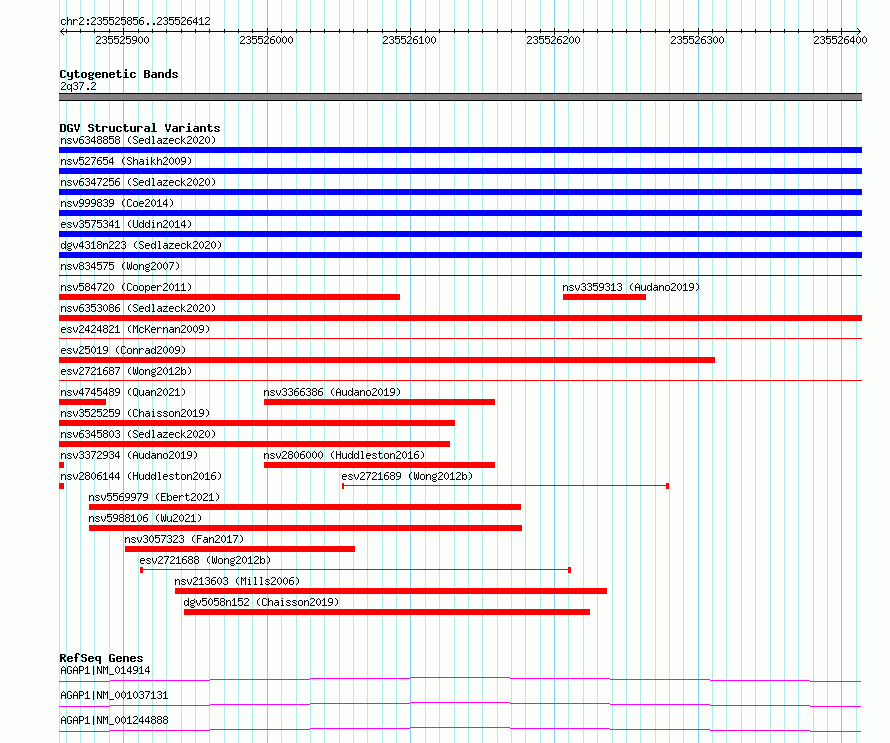890x743 pixels.
Task: Click the red bar under nsv3057323
Action: click(240, 549)
